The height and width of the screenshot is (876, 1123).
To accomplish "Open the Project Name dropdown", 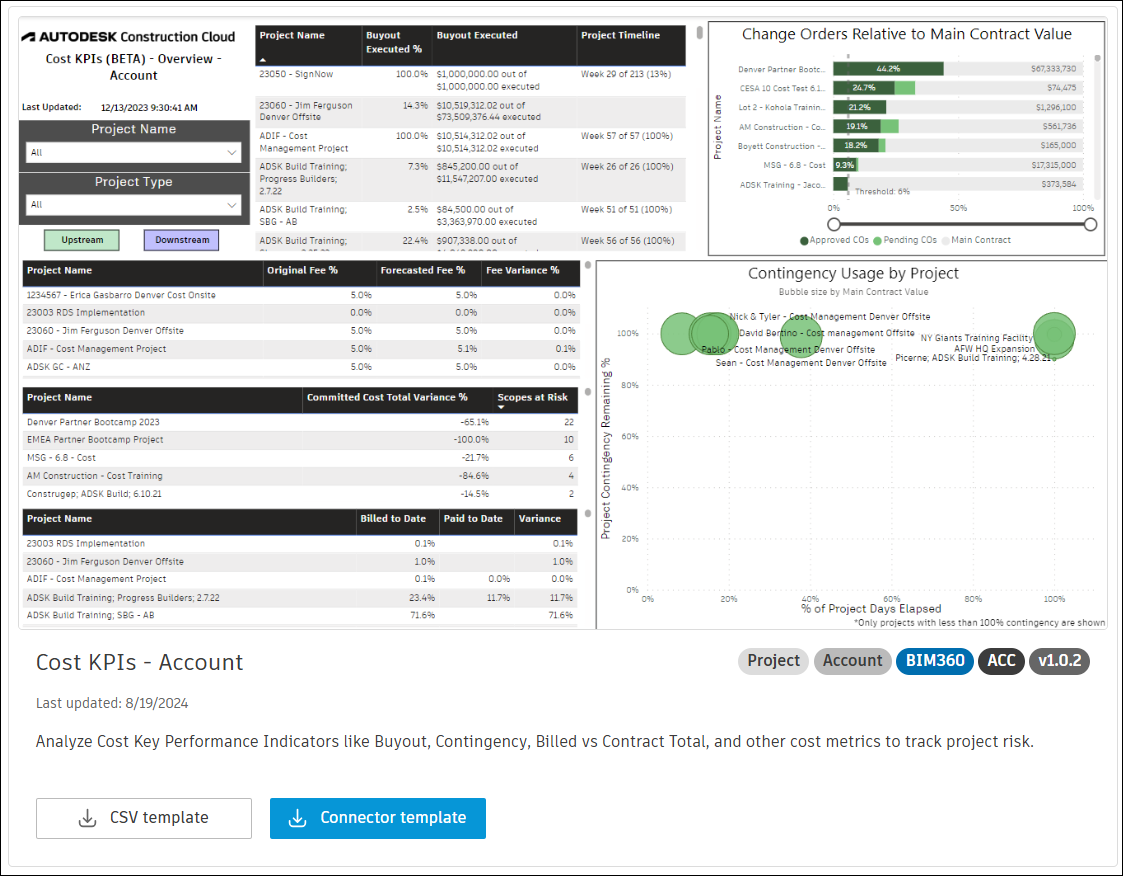I will tap(133, 153).
